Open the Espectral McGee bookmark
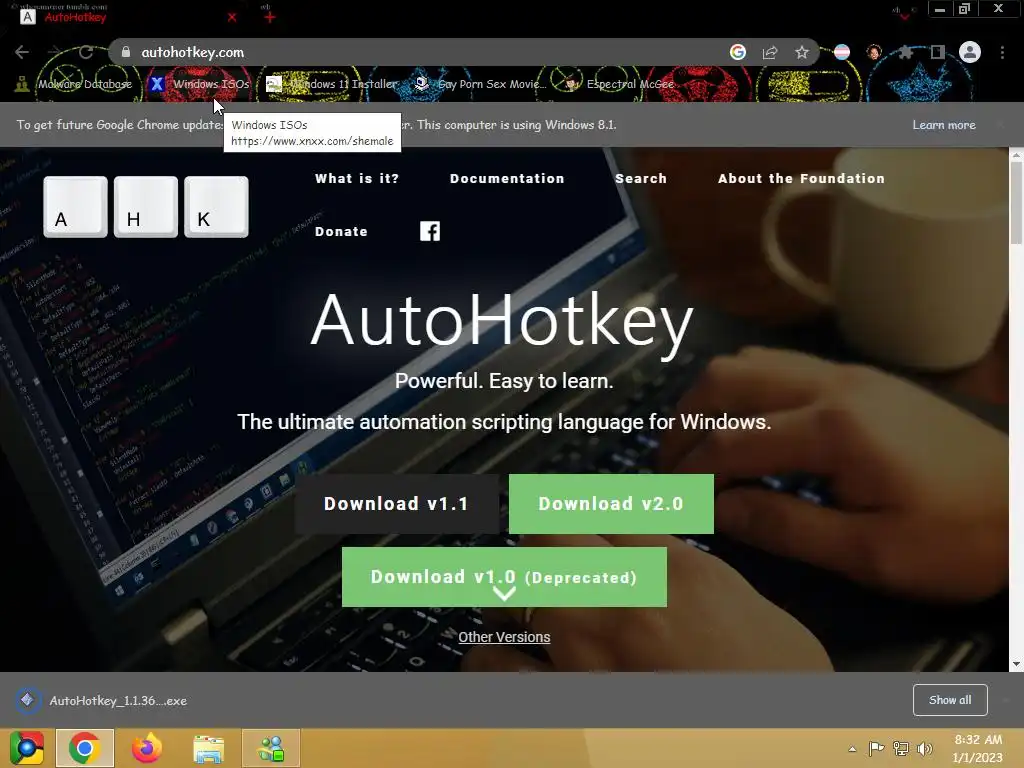The image size is (1024, 768). click(x=618, y=84)
